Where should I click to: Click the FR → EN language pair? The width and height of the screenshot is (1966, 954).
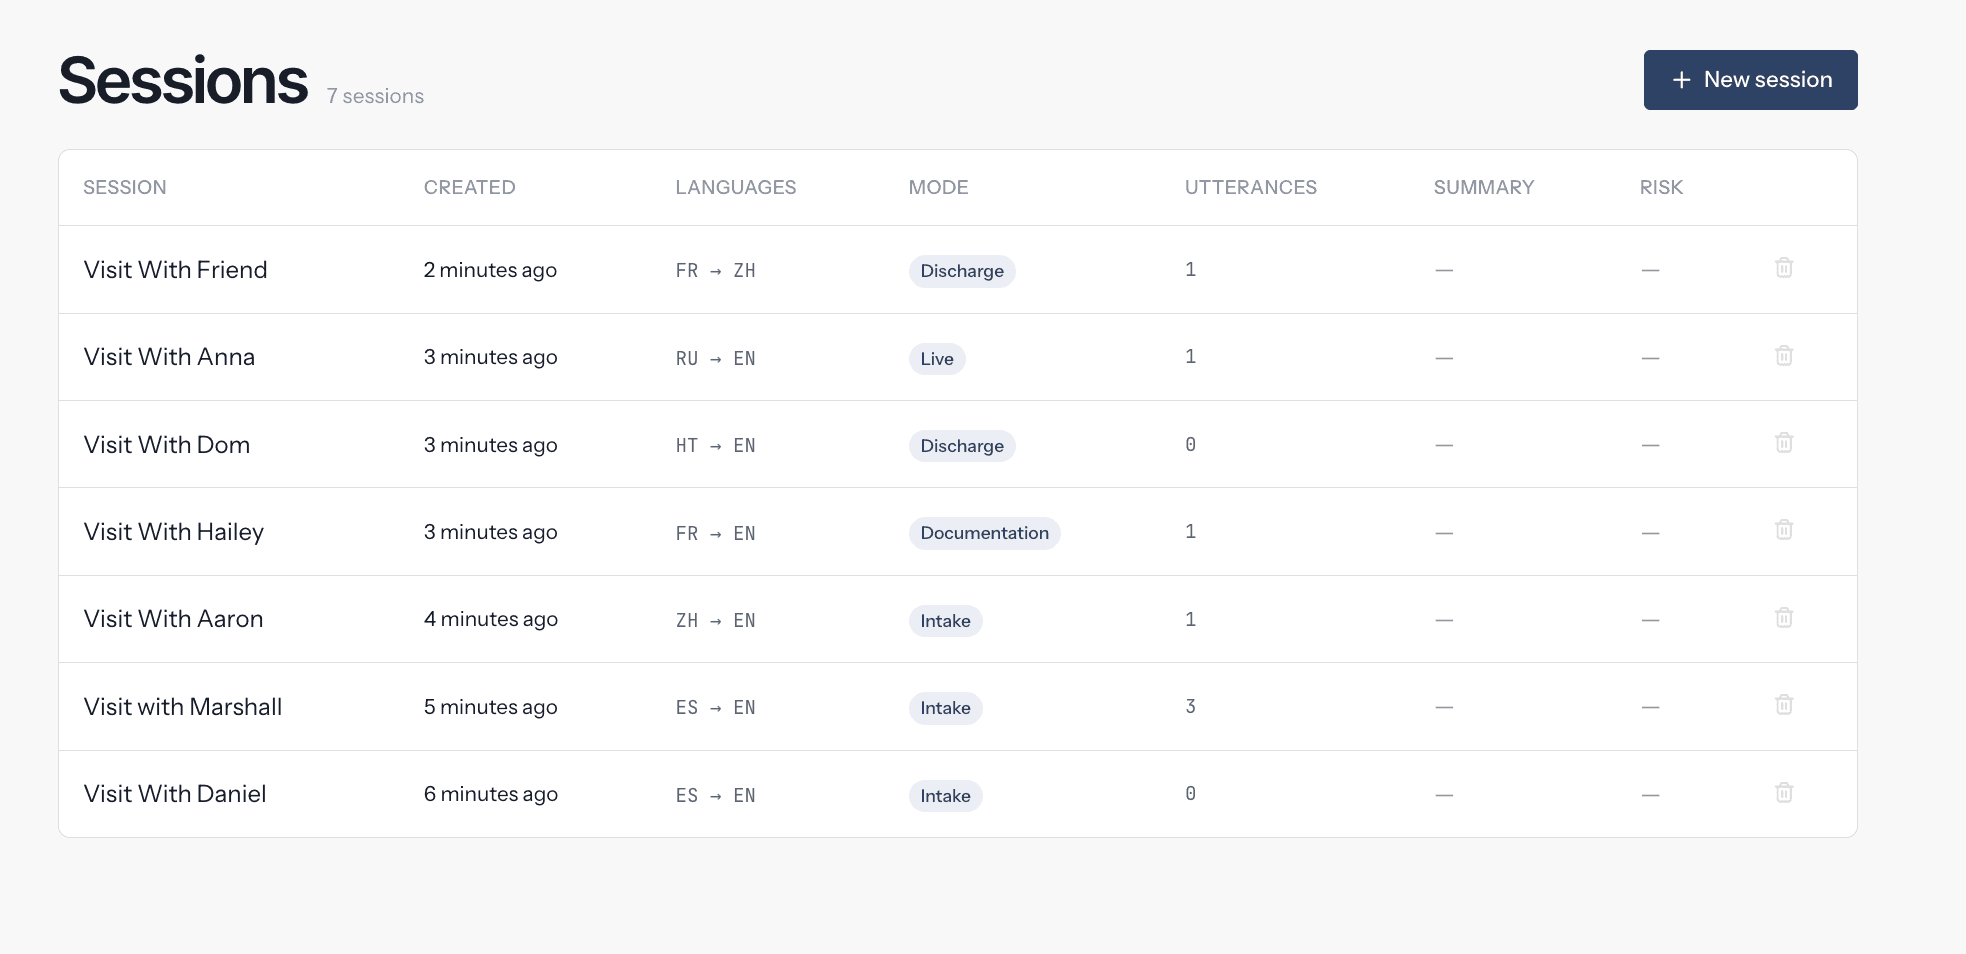716,533
